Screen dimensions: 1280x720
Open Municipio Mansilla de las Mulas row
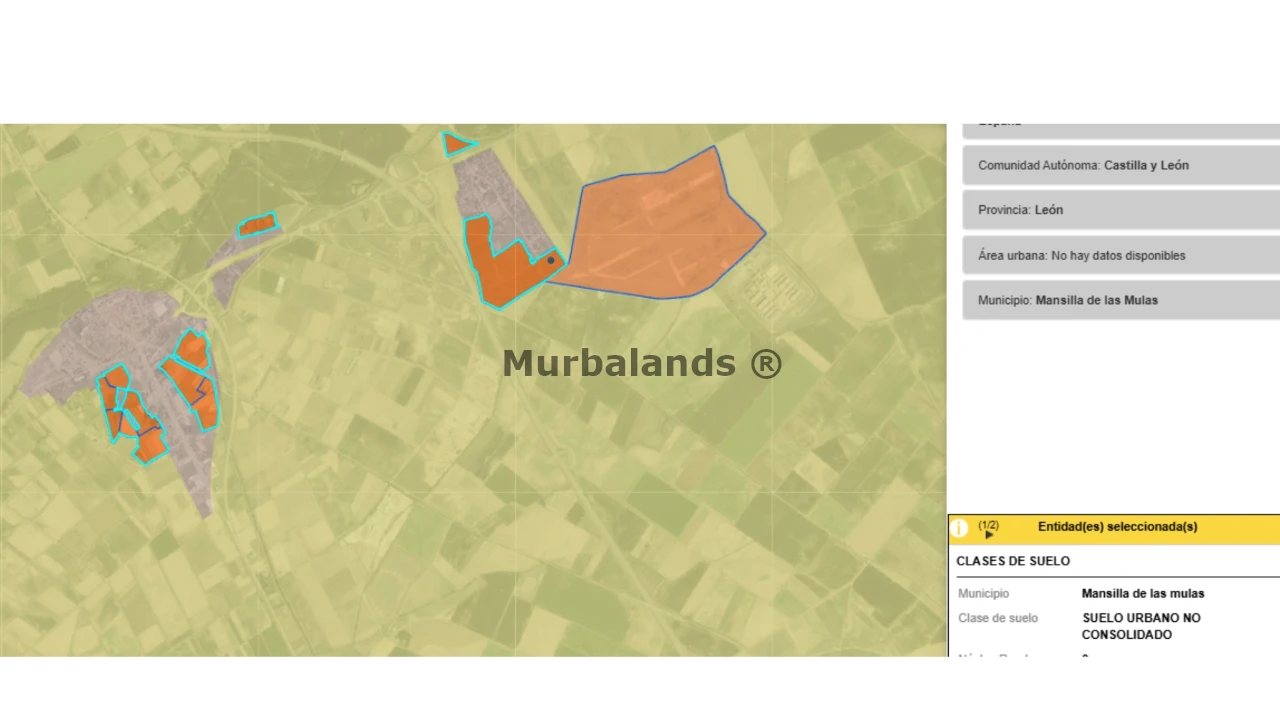[1120, 300]
